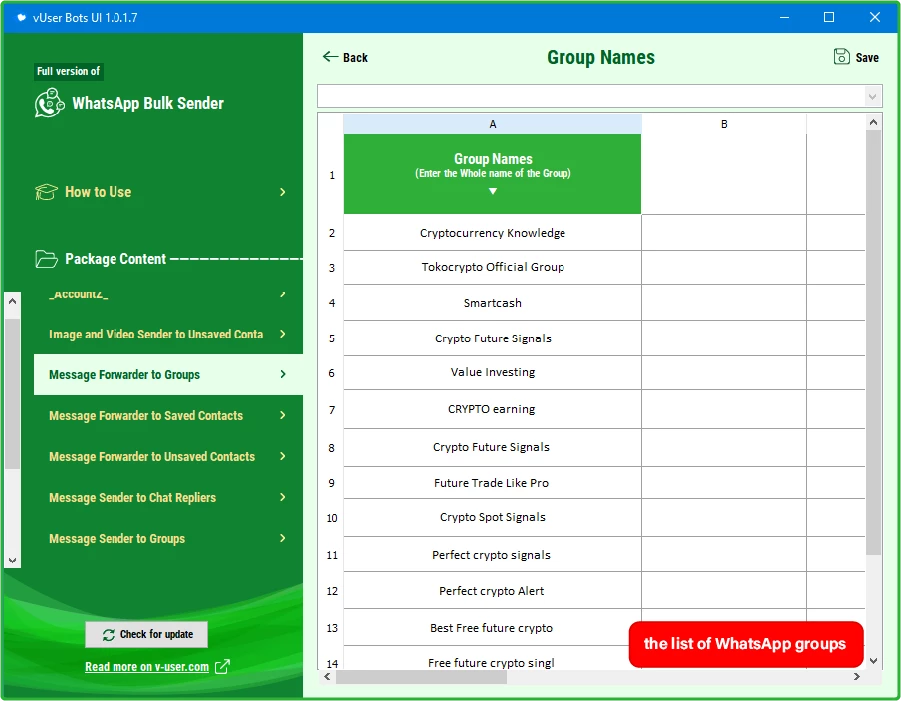This screenshot has height=701, width=901.
Task: Click the Back arrow icon
Action: click(x=330, y=56)
